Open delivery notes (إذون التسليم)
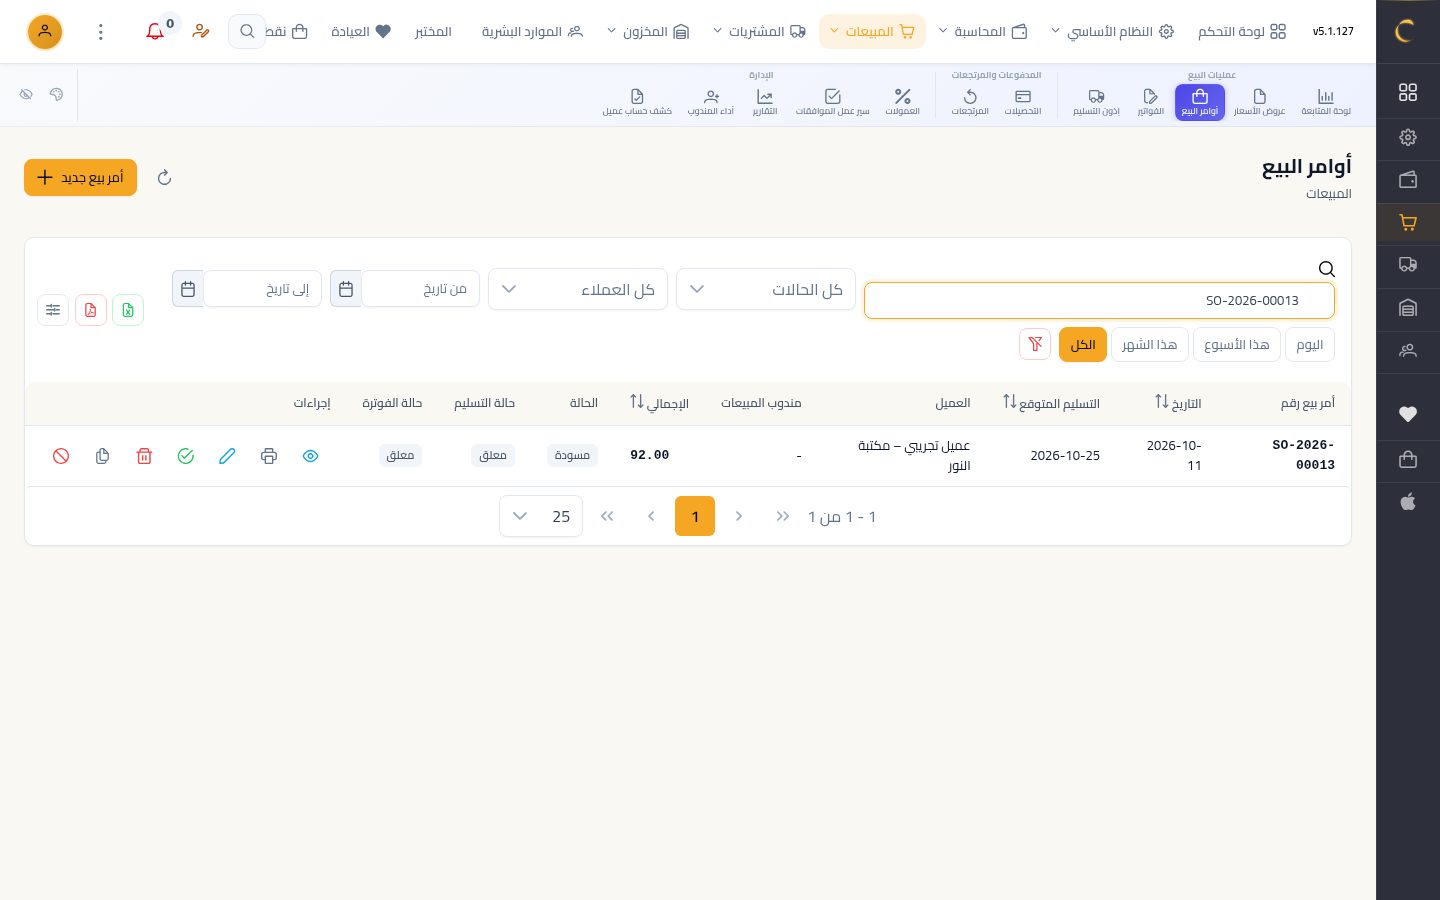1440x900 pixels. pos(1096,101)
